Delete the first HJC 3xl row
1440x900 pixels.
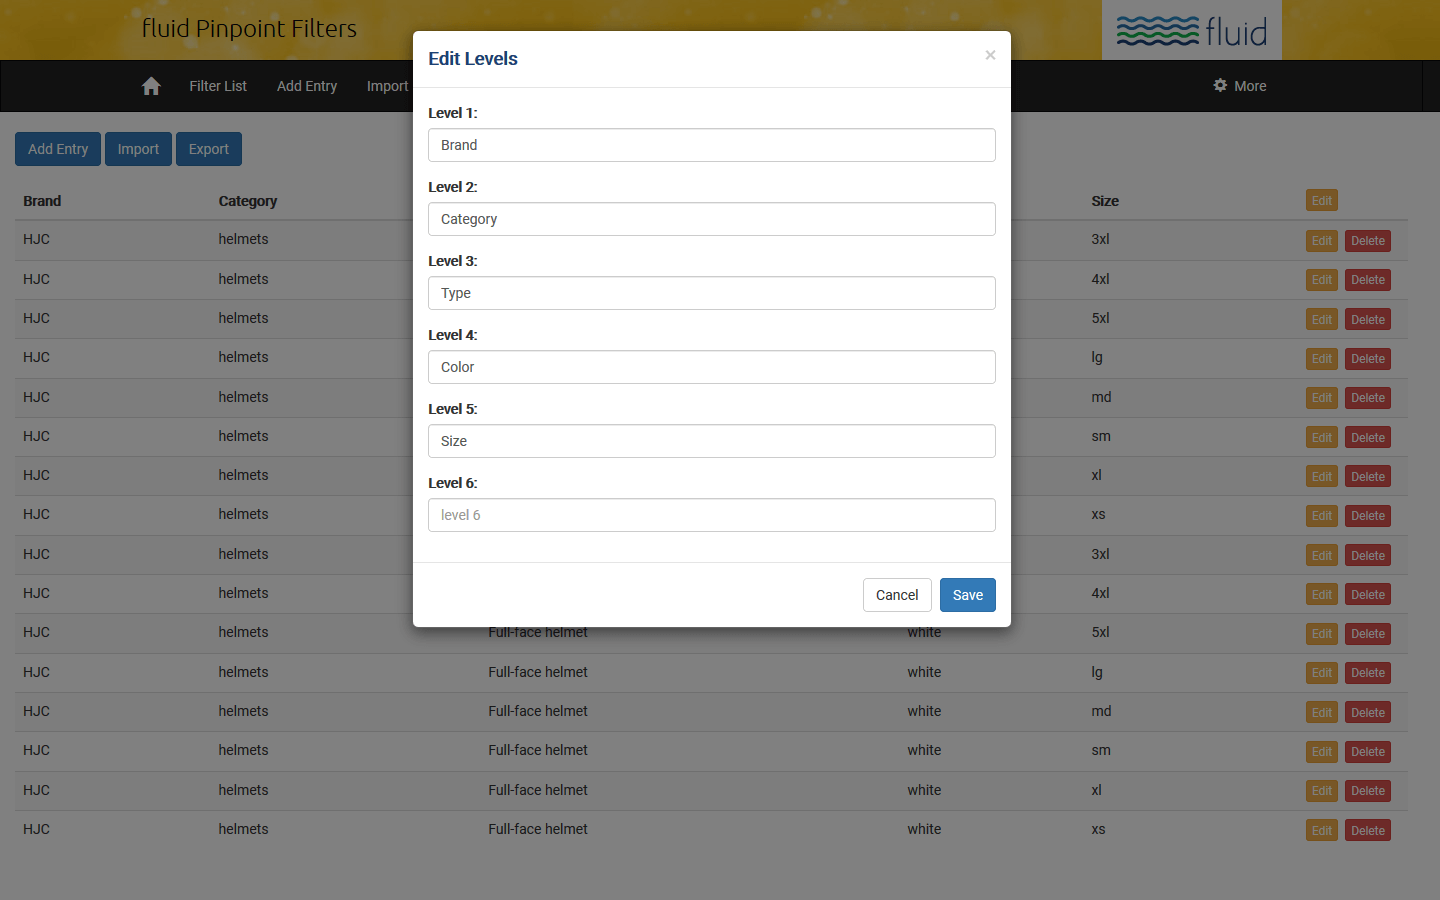coord(1367,241)
